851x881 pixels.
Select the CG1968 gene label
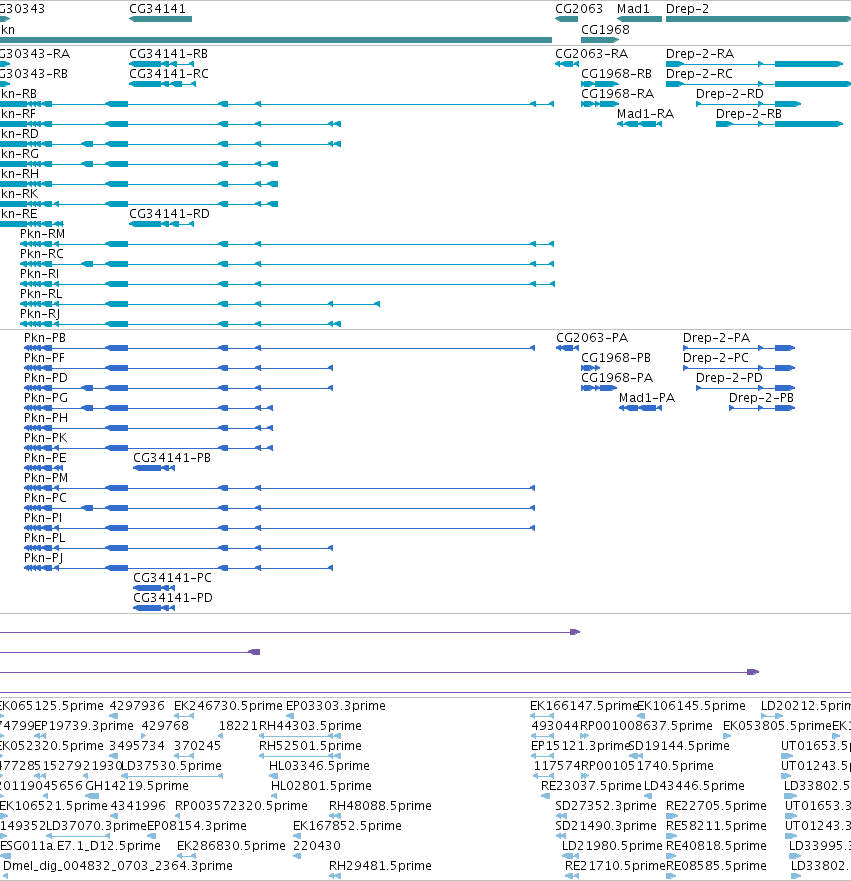605,30
